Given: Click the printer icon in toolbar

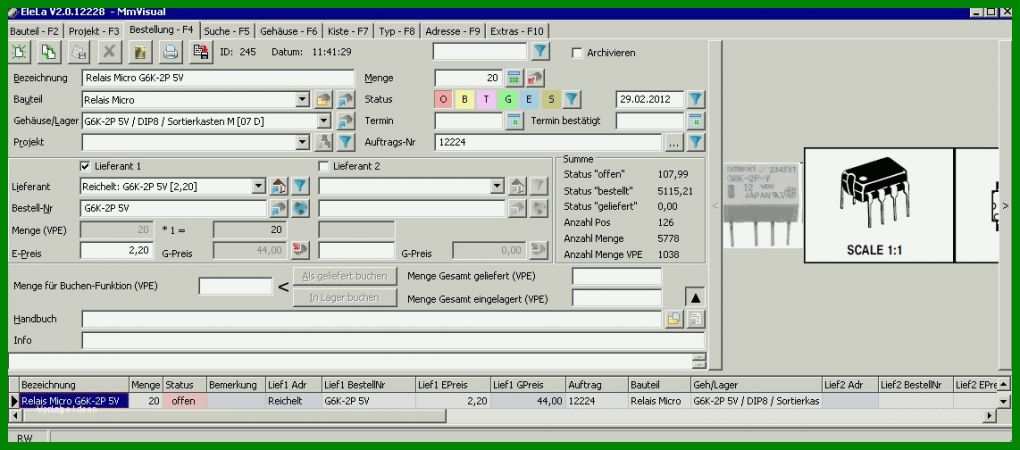Looking at the screenshot, I should click(x=170, y=52).
